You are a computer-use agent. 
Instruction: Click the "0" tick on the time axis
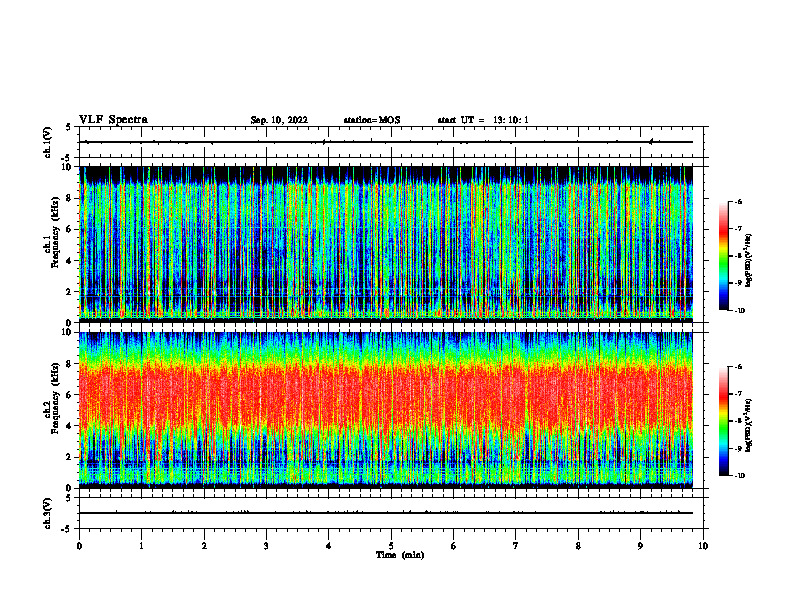79,546
